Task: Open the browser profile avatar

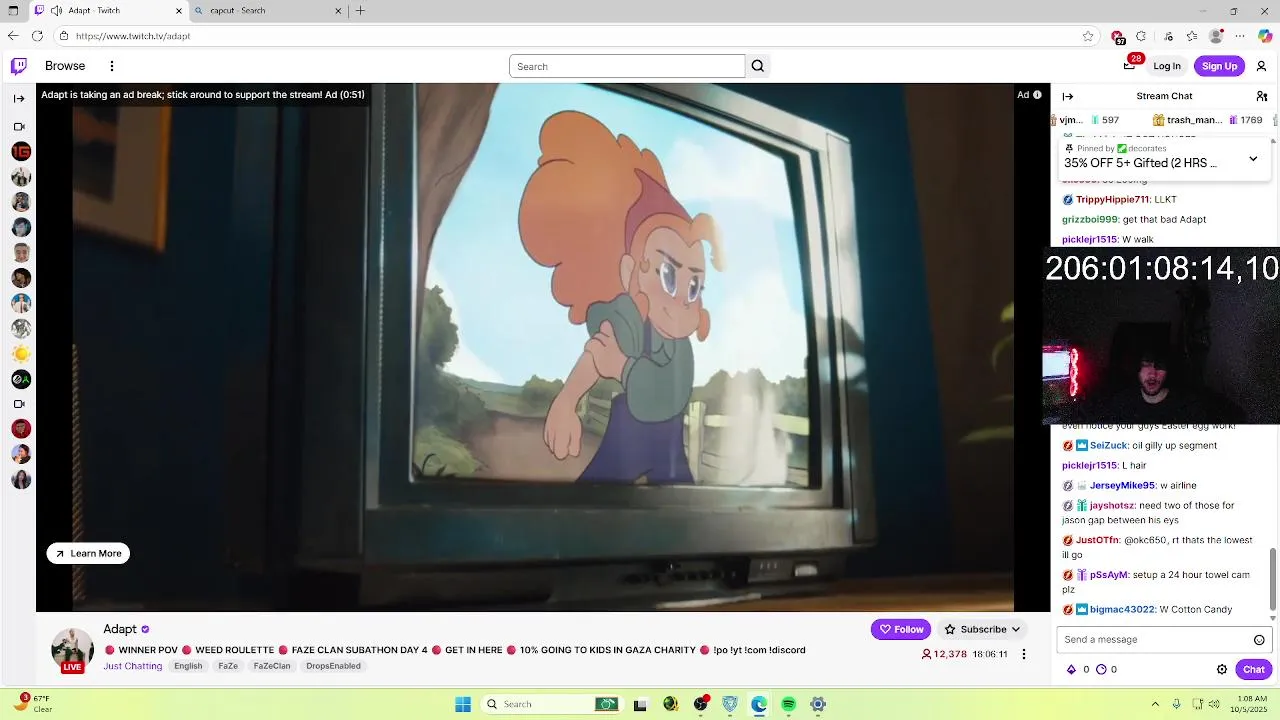Action: (x=1216, y=36)
